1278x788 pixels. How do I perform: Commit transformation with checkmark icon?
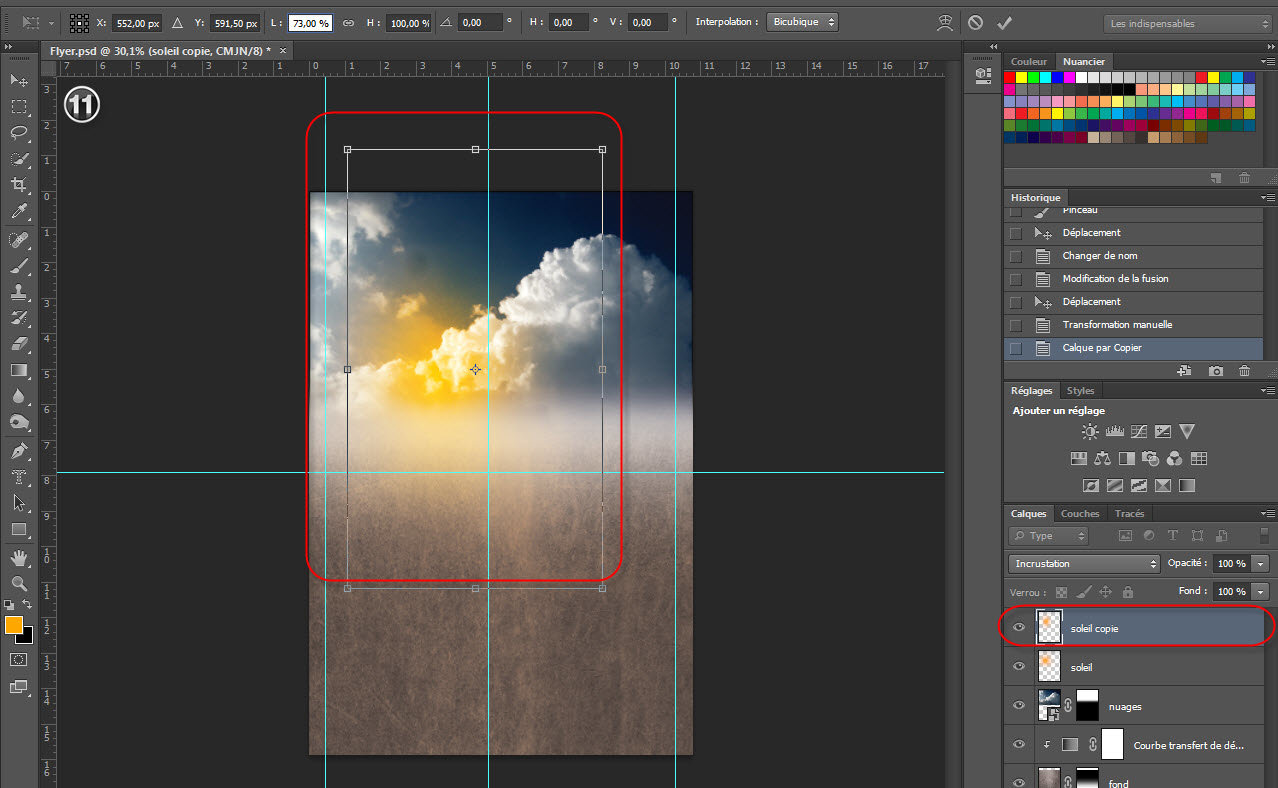click(x=1004, y=22)
